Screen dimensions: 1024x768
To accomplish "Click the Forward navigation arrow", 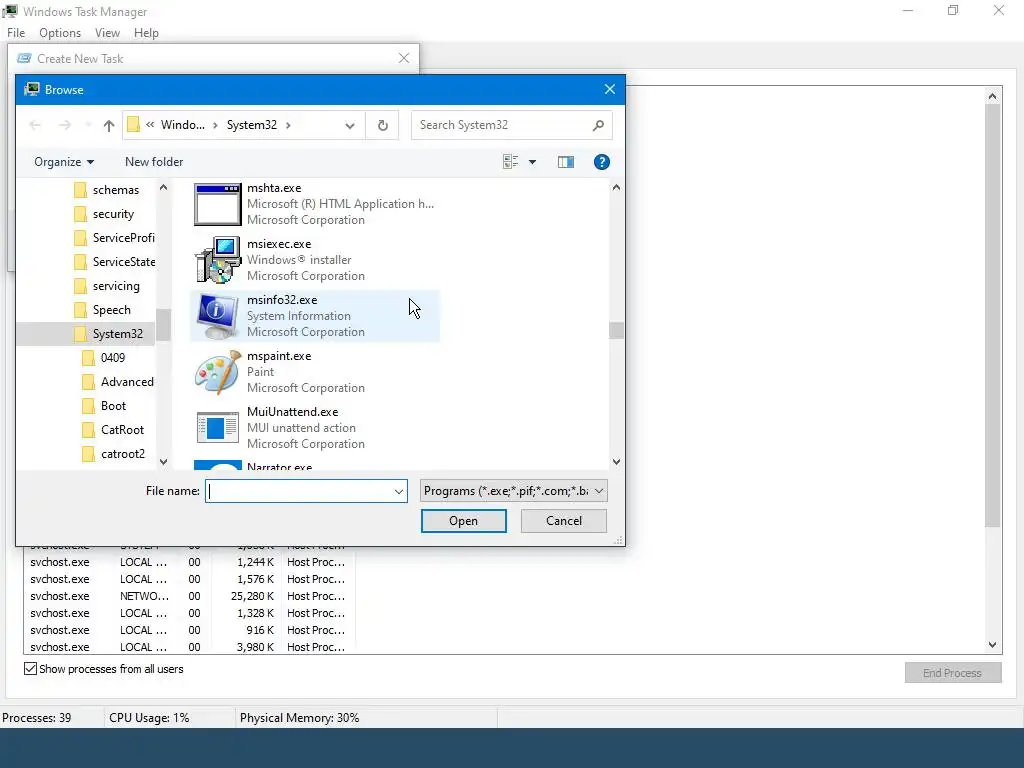I will click(x=64, y=125).
